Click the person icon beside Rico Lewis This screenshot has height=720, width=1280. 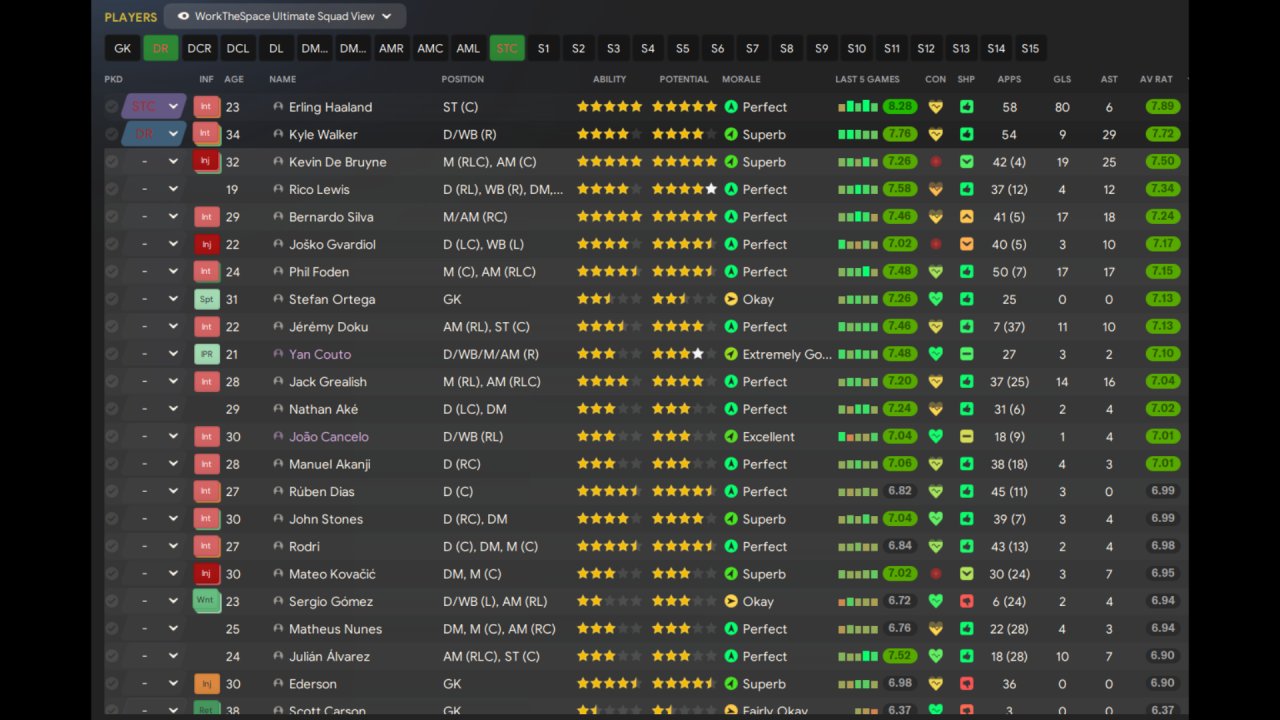278,189
